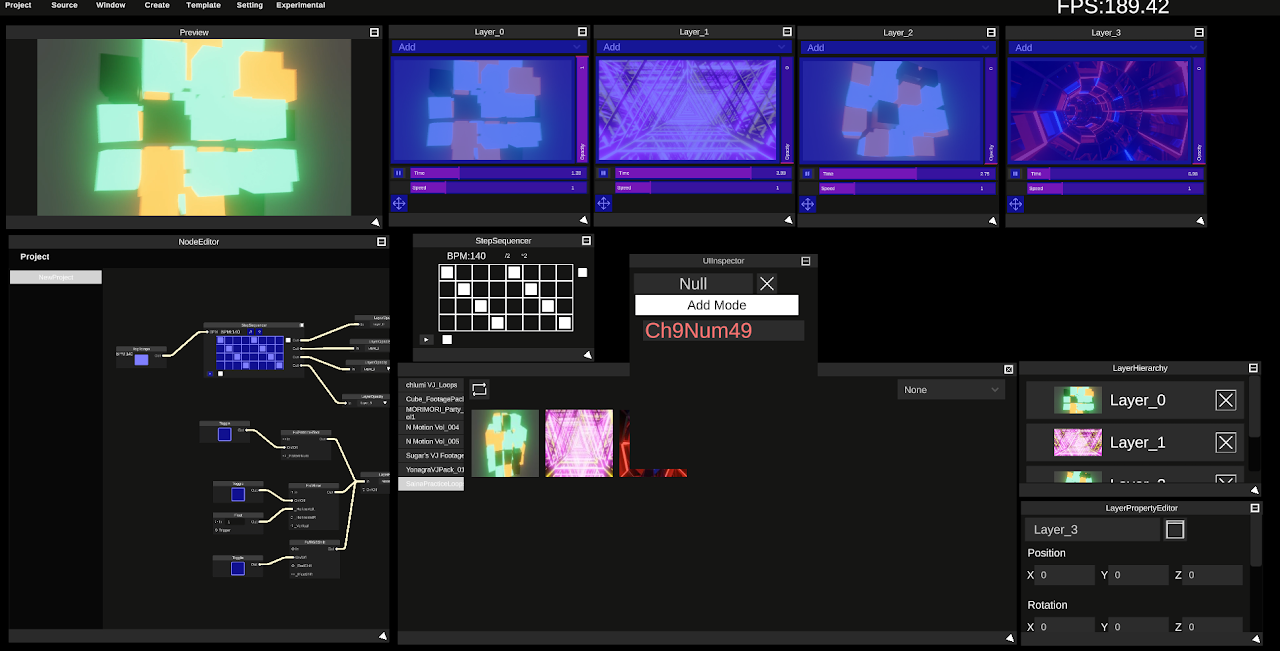Click the Add Mode button in UIInspector

716,305
